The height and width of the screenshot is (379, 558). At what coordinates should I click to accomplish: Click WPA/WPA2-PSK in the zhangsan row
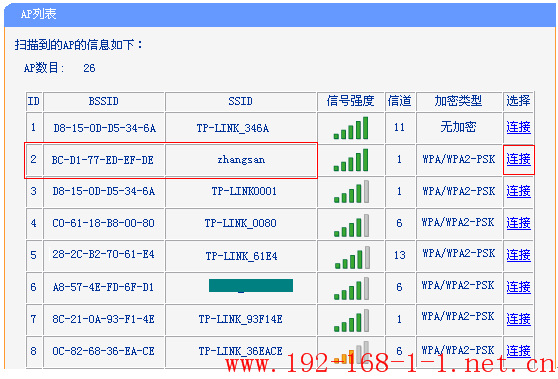point(459,159)
